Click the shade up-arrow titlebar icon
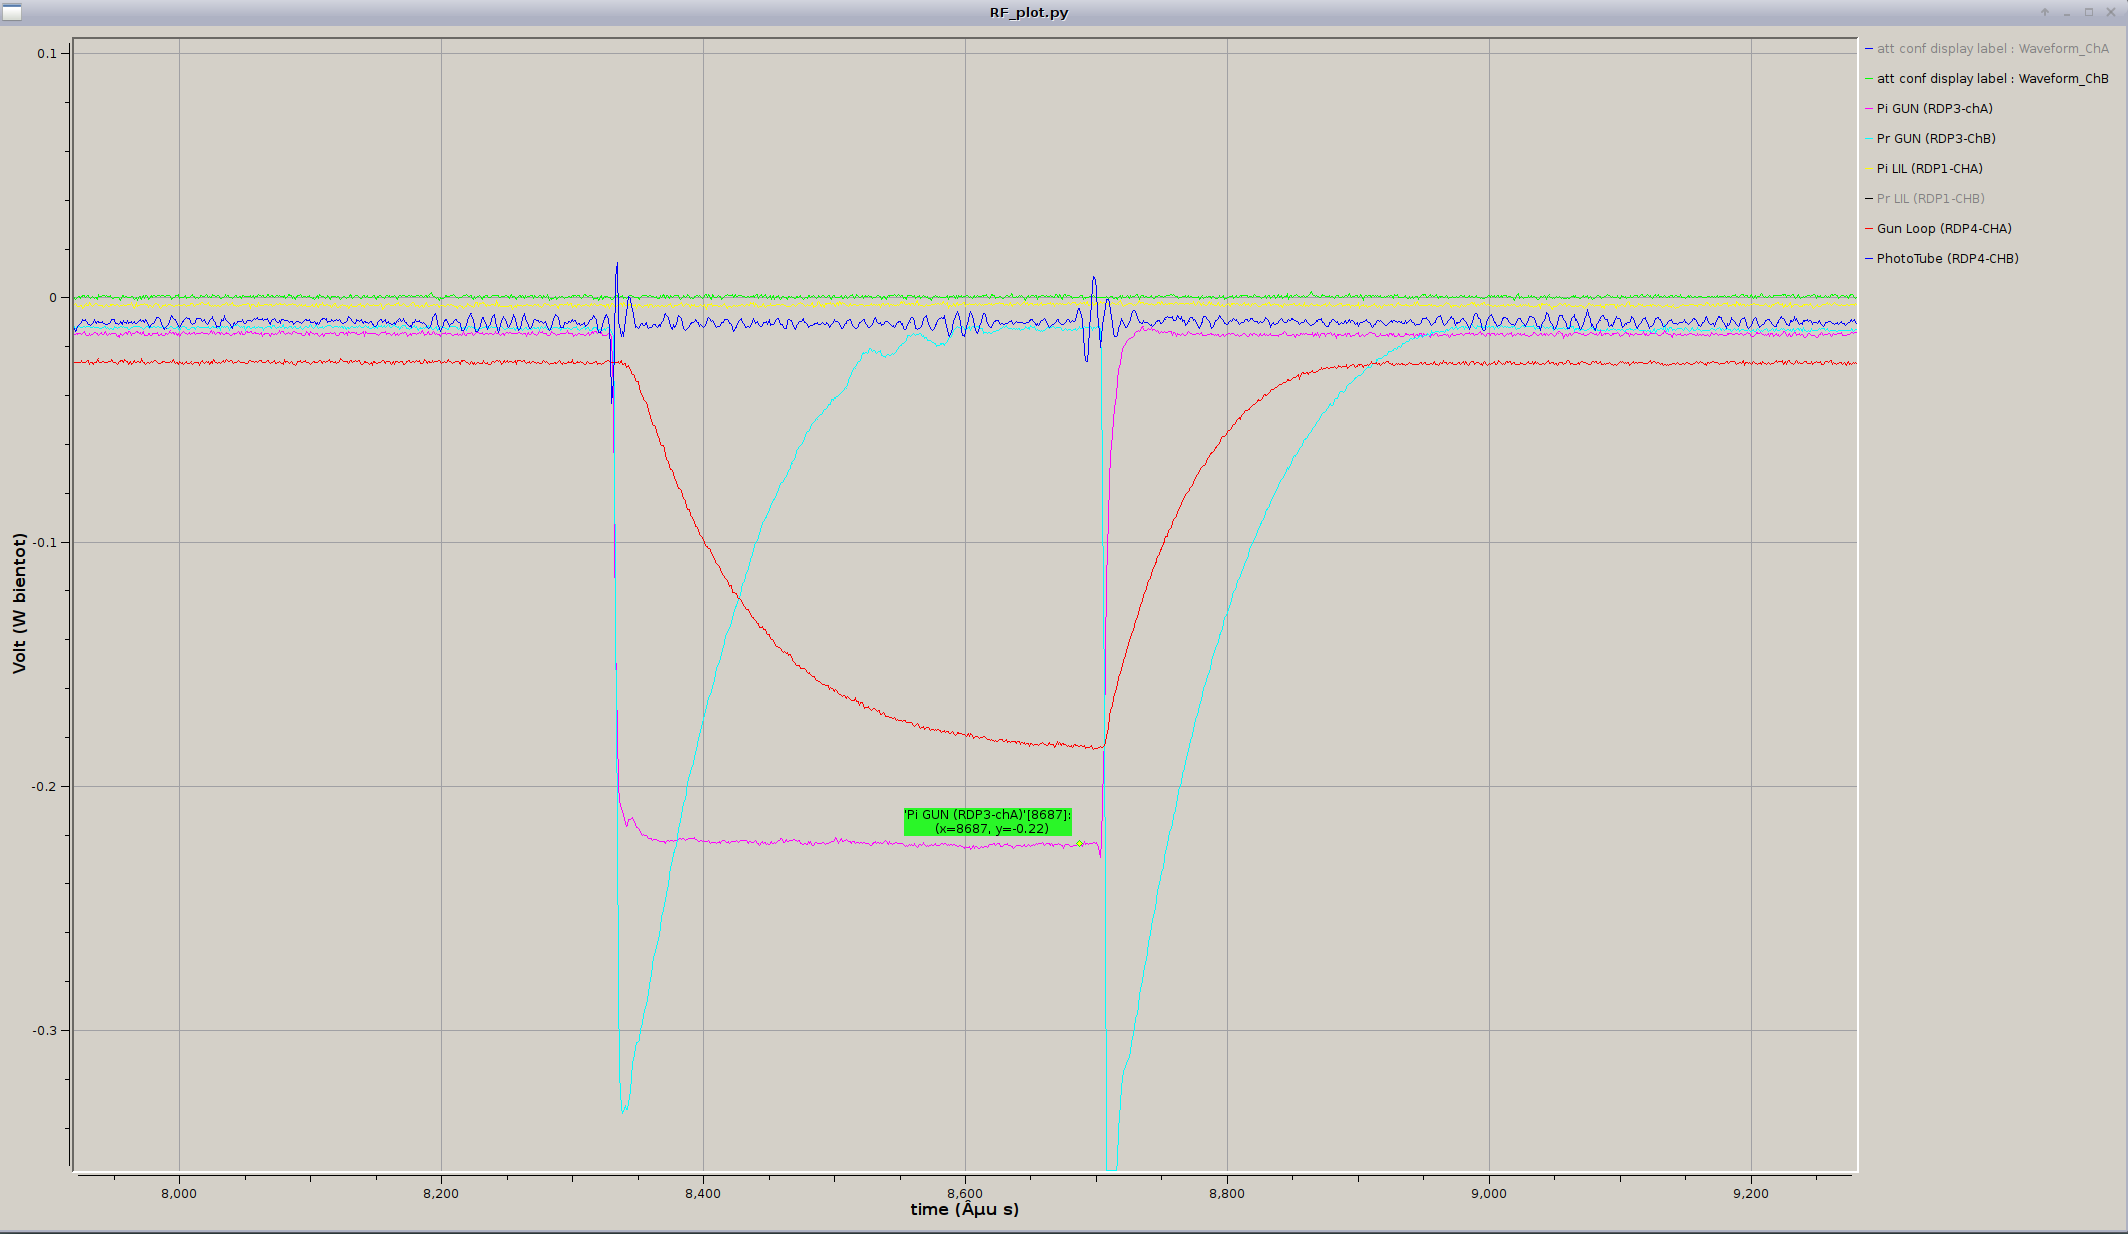2128x1234 pixels. pos(2045,12)
